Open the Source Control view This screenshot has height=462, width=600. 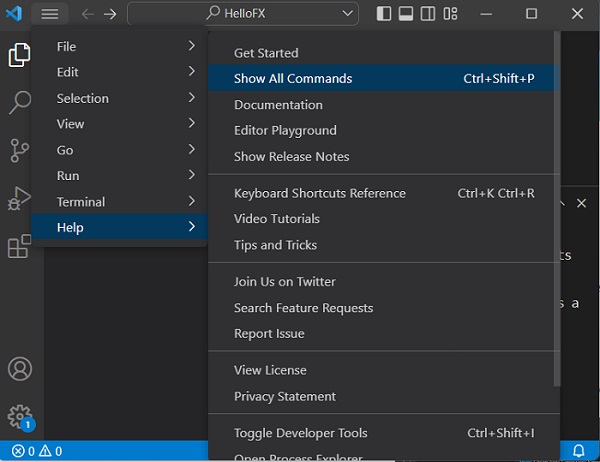[x=19, y=150]
